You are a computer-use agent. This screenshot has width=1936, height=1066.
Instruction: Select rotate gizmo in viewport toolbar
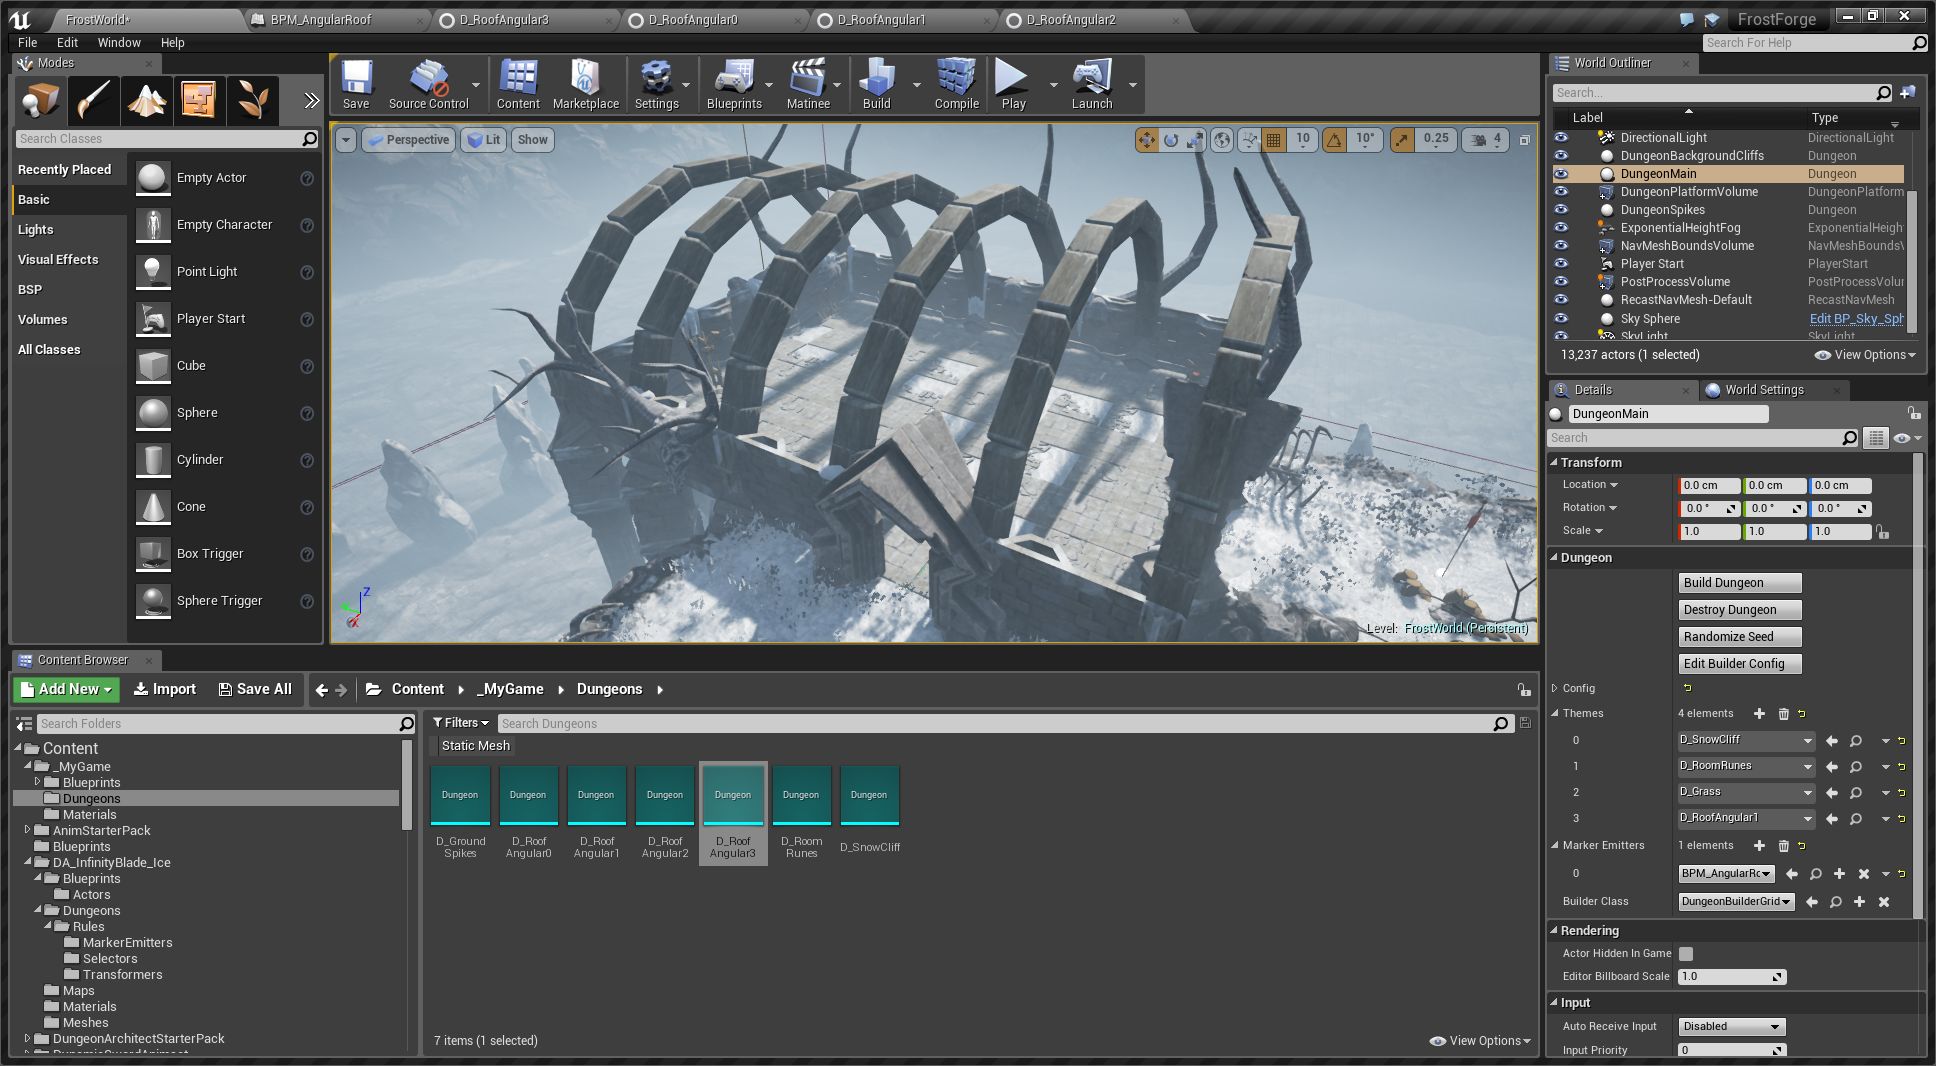(x=1170, y=140)
